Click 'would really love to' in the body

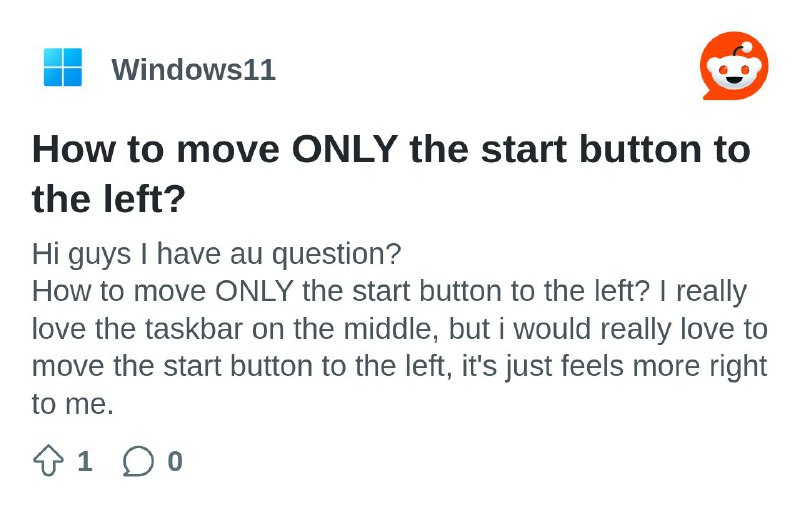(x=640, y=329)
